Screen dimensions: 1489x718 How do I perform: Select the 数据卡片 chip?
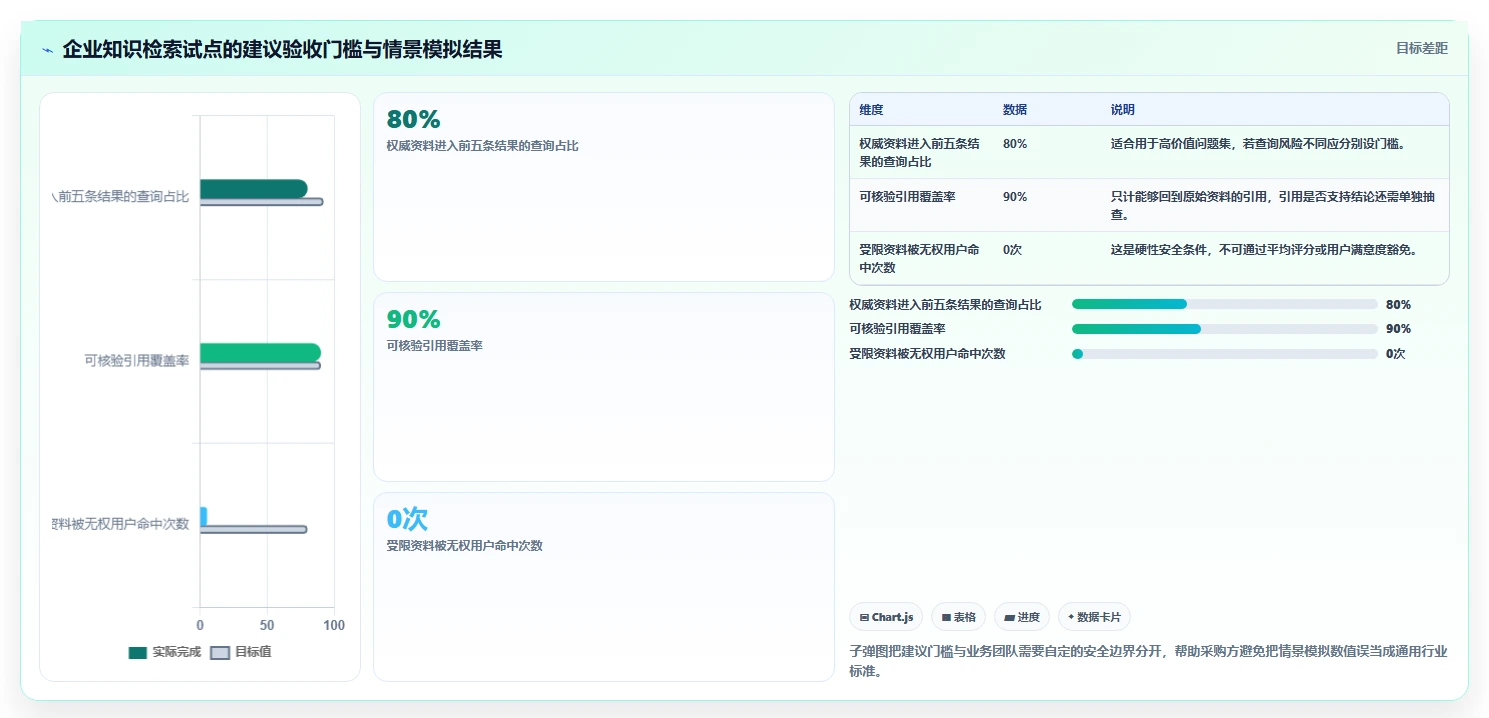coord(1094,617)
